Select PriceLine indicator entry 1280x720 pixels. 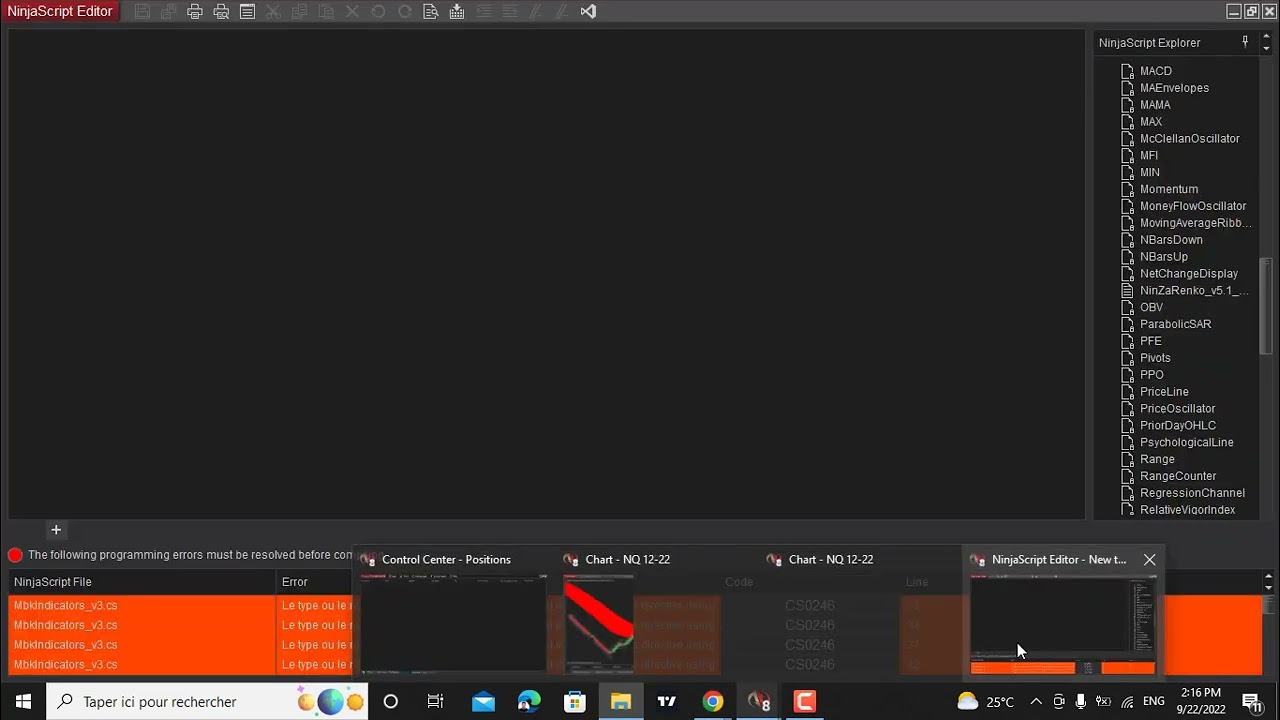[1164, 392]
